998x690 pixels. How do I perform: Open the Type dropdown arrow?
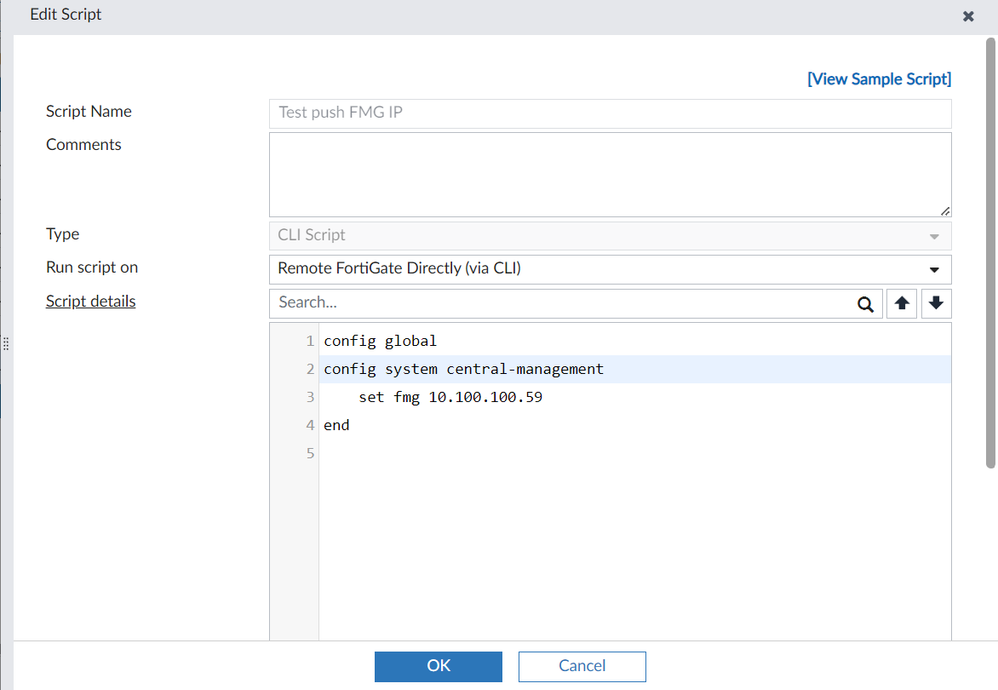click(x=934, y=236)
